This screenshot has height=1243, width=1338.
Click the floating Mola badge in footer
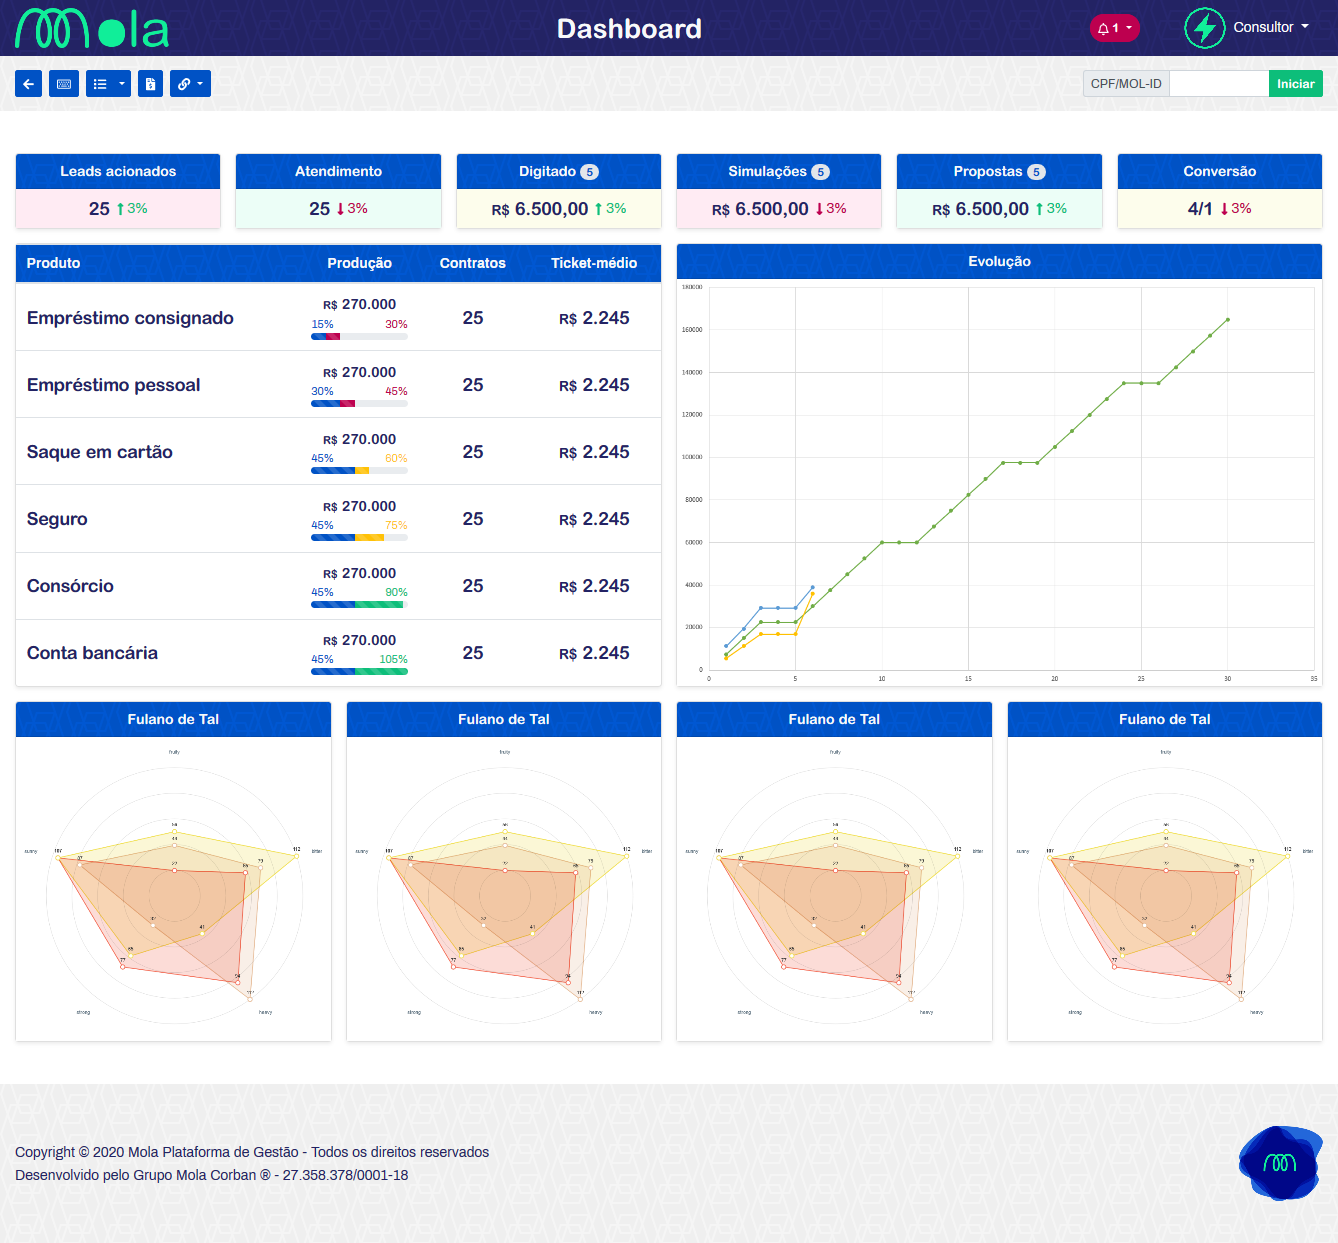(1280, 1163)
